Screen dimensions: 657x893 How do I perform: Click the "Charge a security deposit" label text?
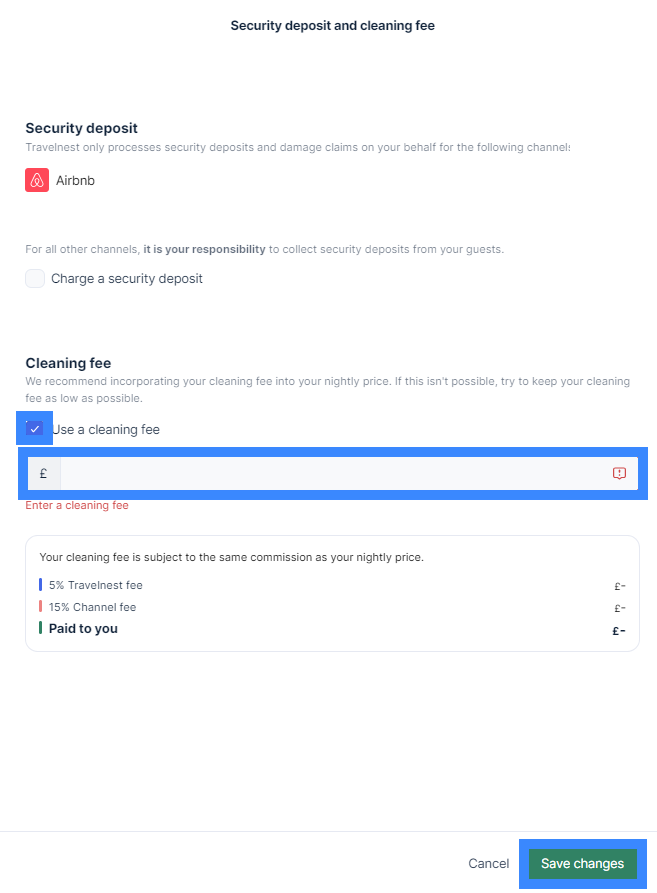127,279
